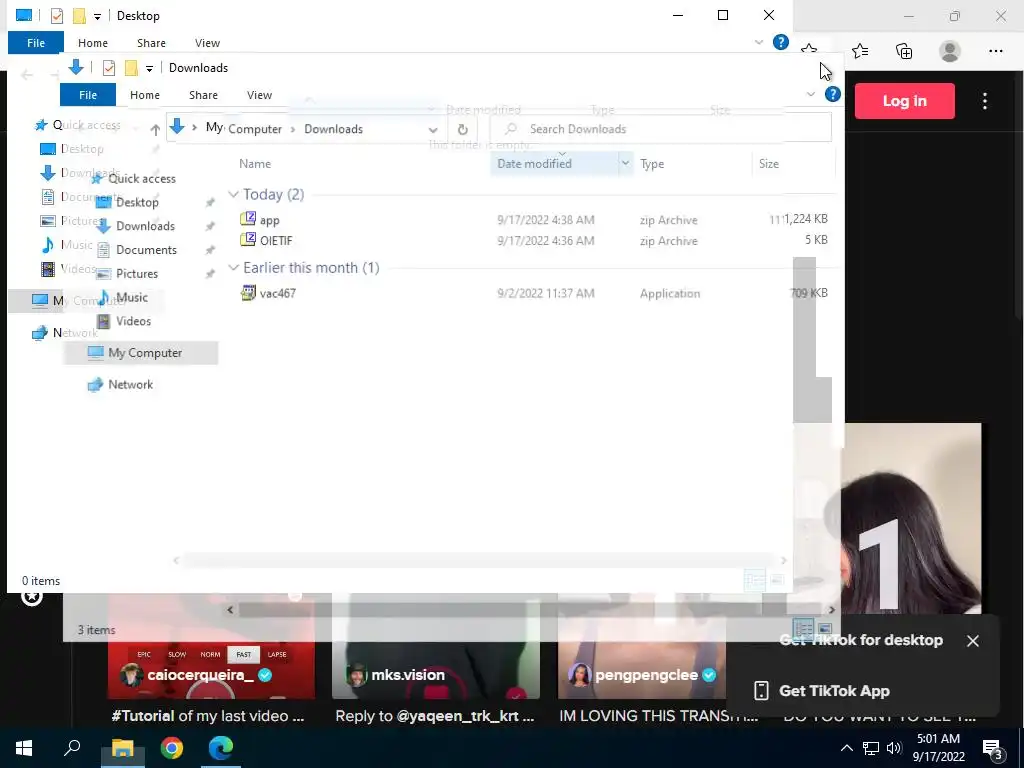This screenshot has height=768, width=1024.
Task: Select Videos in the Downloads navigation pane
Action: pyautogui.click(x=133, y=321)
